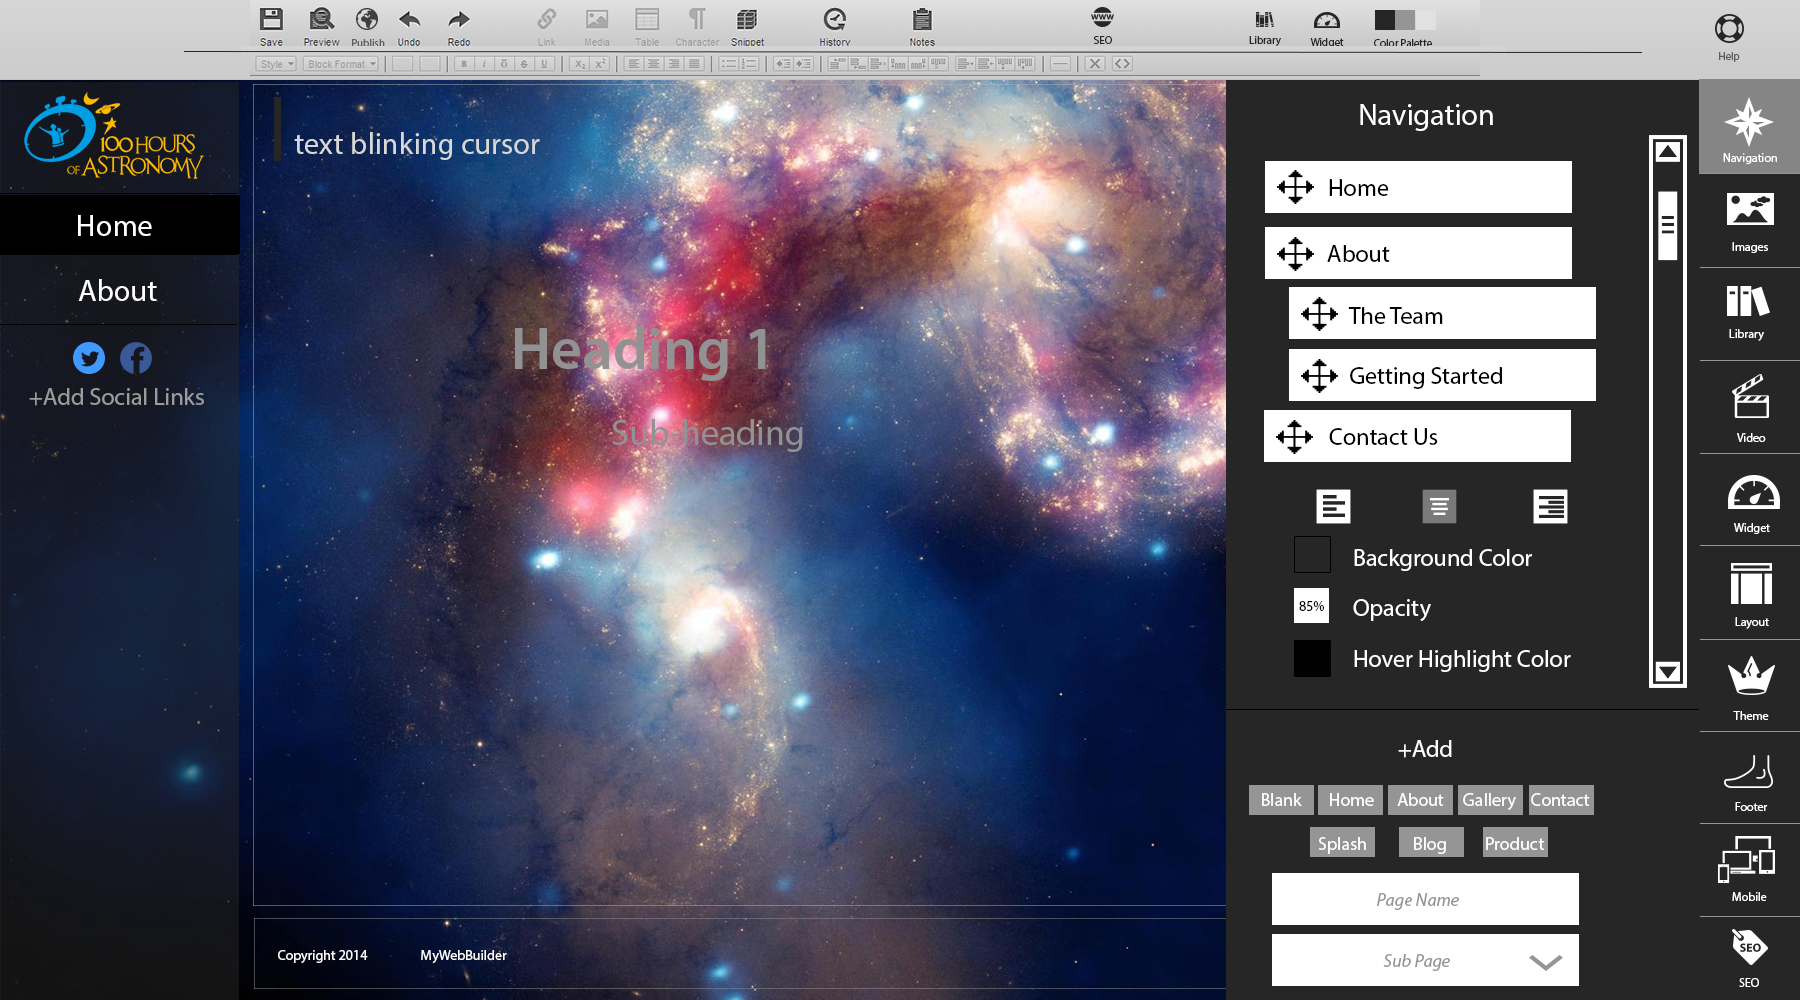Screen dimensions: 1800x1000
Task: Select About in the site menu
Action: (x=118, y=291)
